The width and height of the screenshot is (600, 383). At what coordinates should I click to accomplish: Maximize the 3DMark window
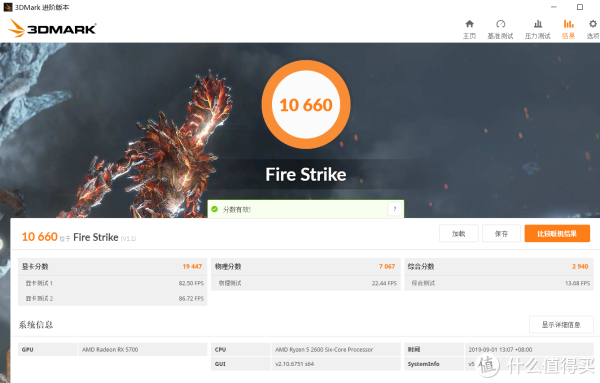point(580,7)
